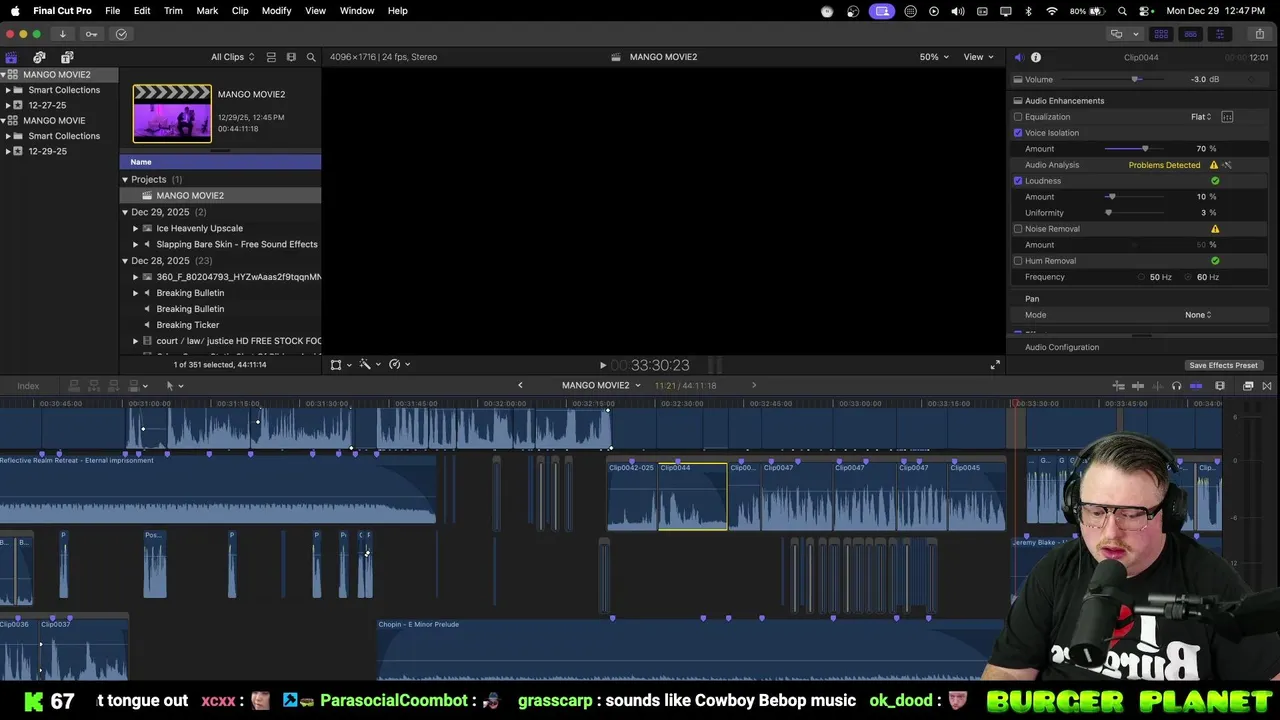Toggle the inspector sliders button
The image size is (1280, 720).
point(1219,34)
